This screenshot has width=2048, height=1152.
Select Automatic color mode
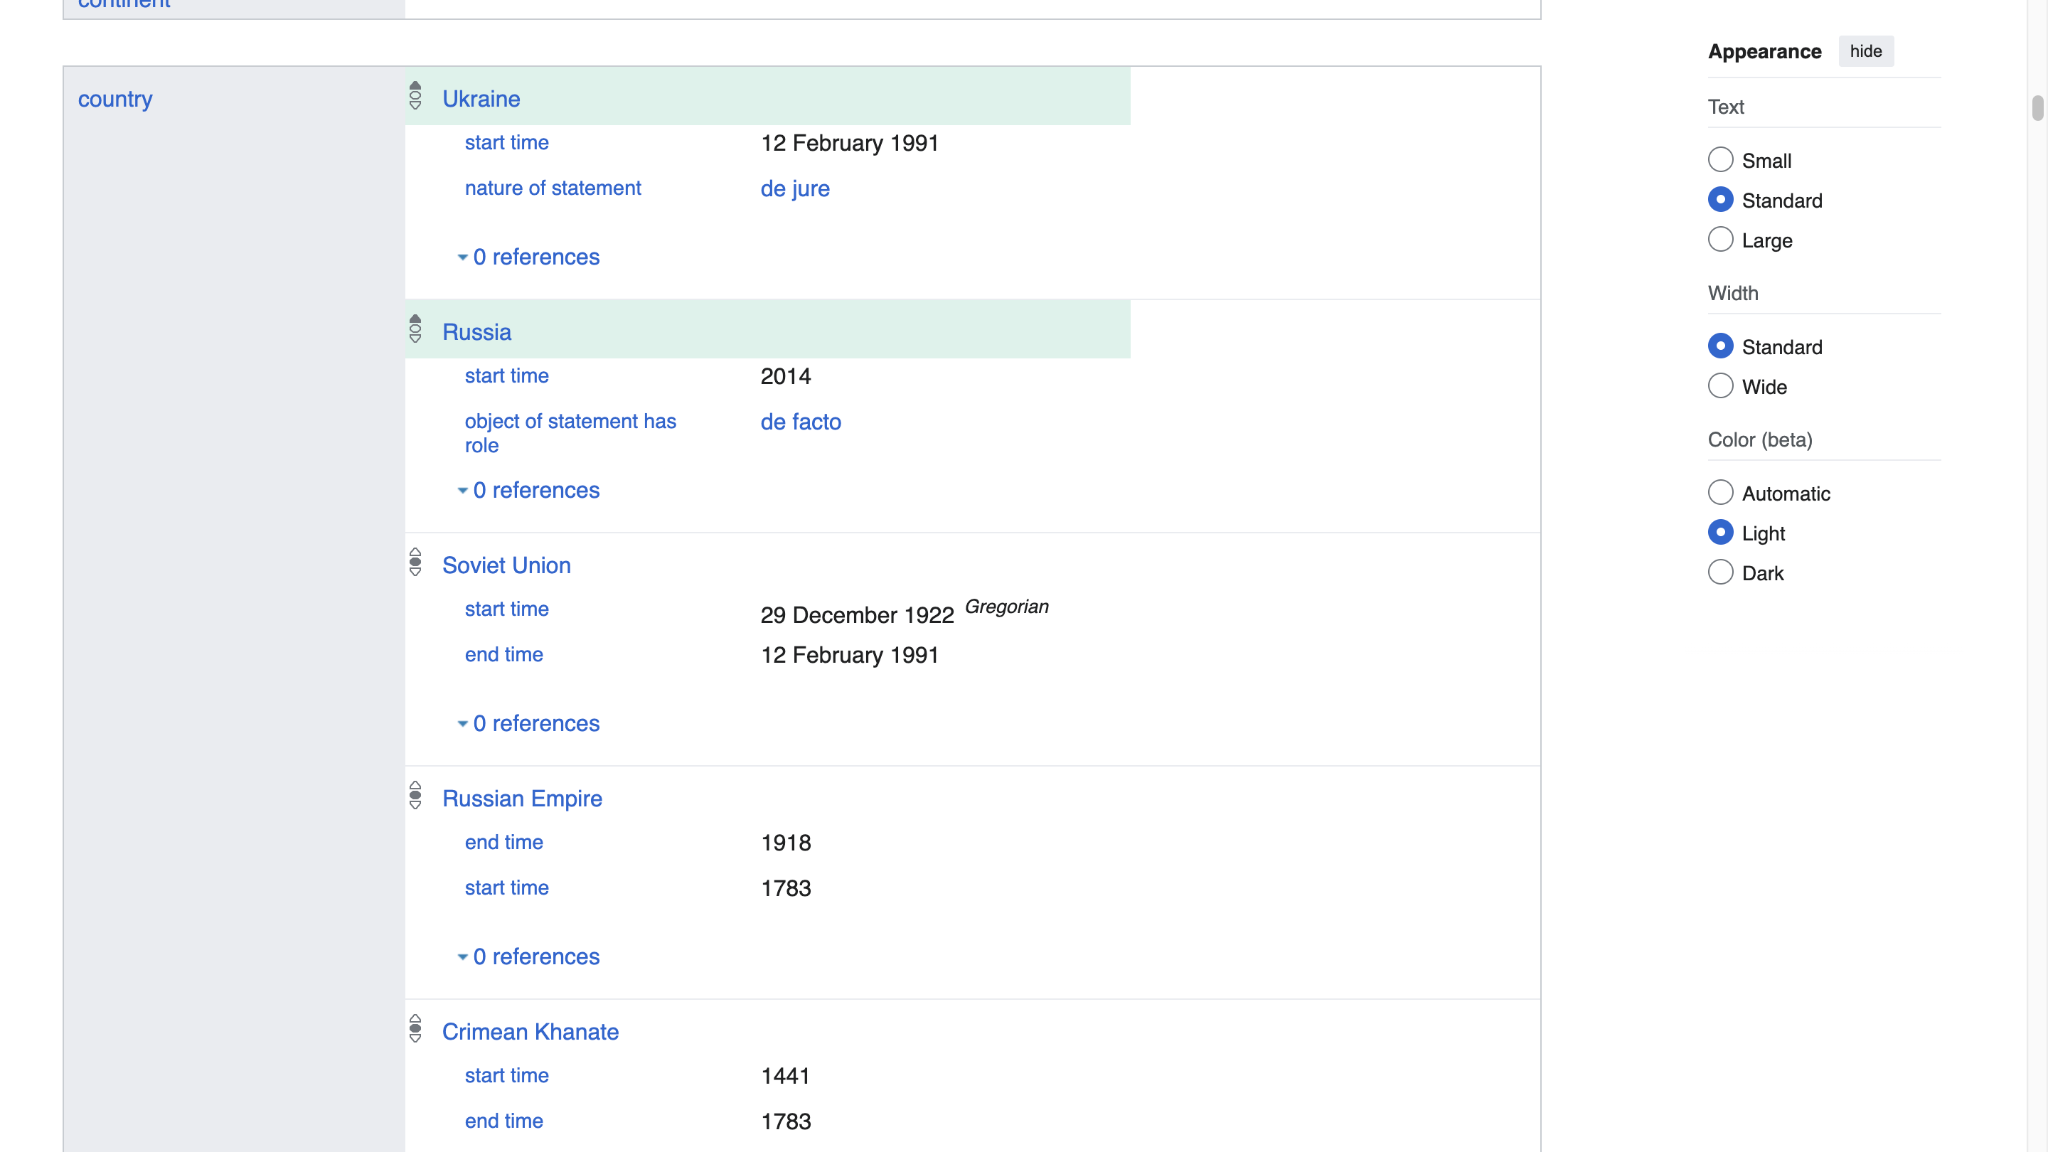point(1720,493)
